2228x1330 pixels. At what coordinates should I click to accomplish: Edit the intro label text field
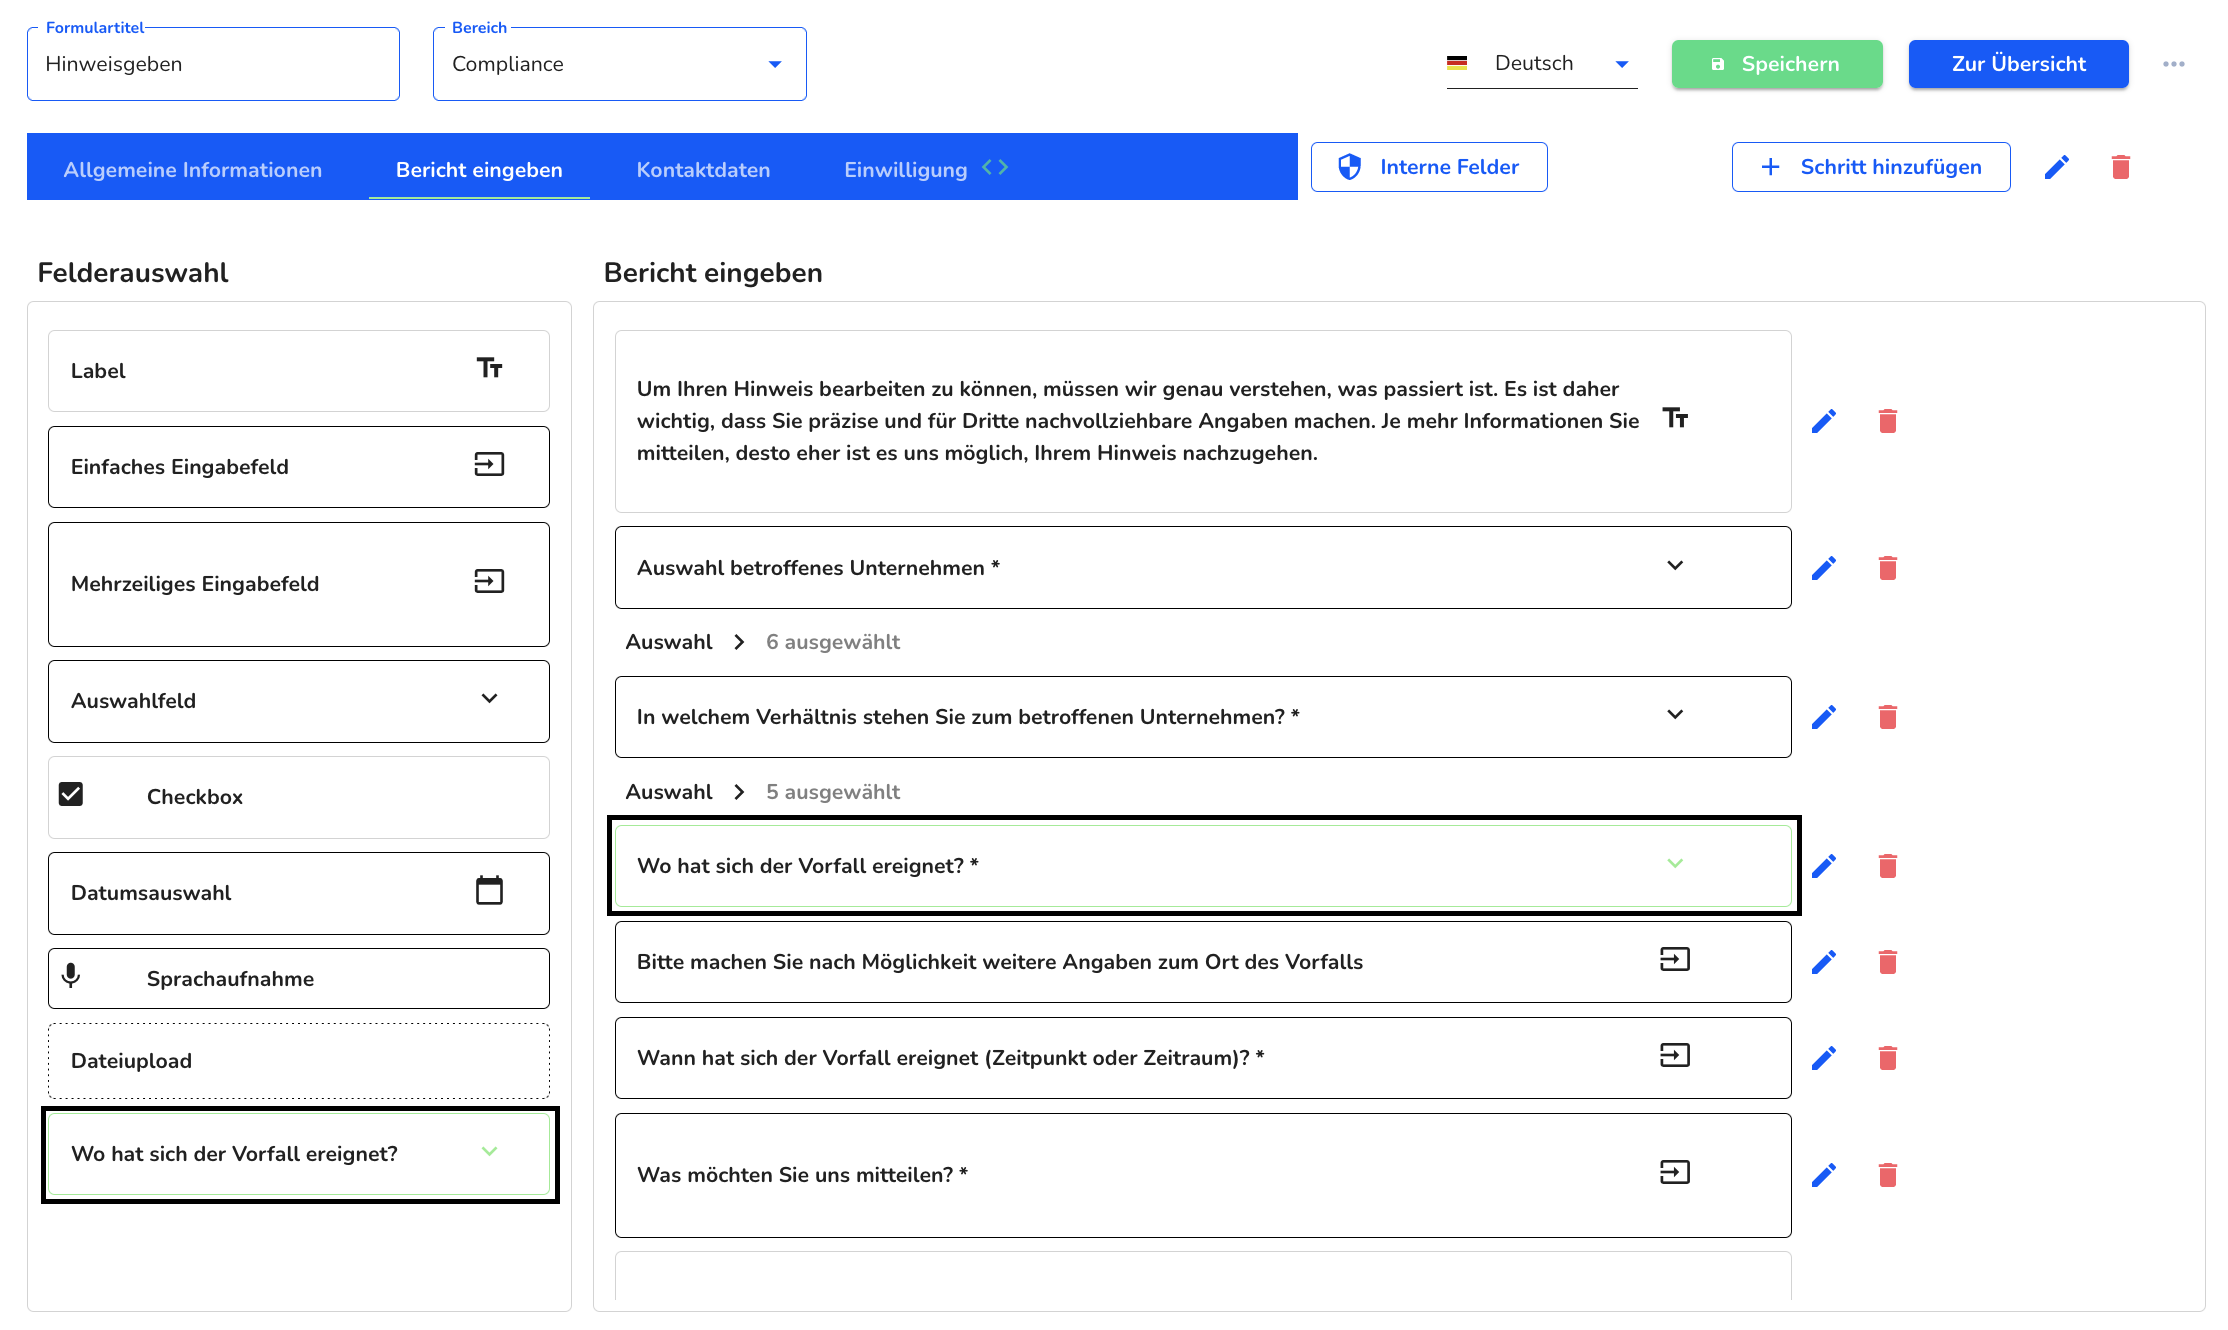point(1824,421)
